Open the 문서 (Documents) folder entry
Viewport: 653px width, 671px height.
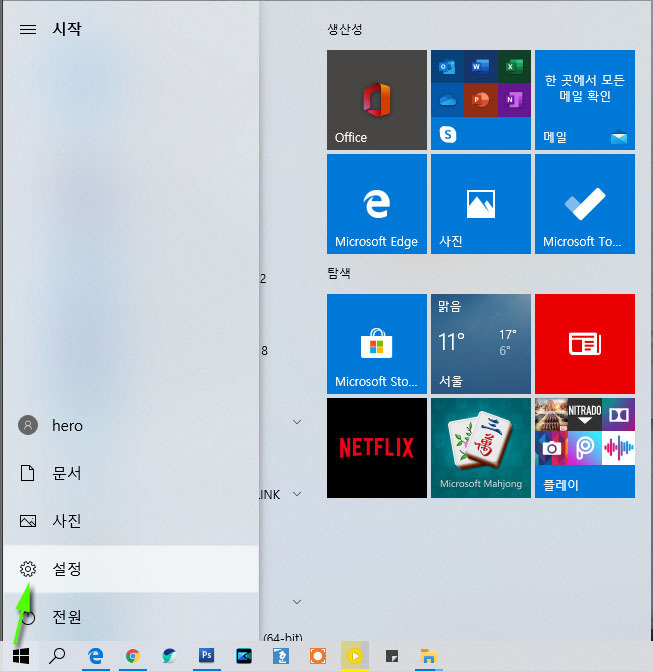(131, 473)
